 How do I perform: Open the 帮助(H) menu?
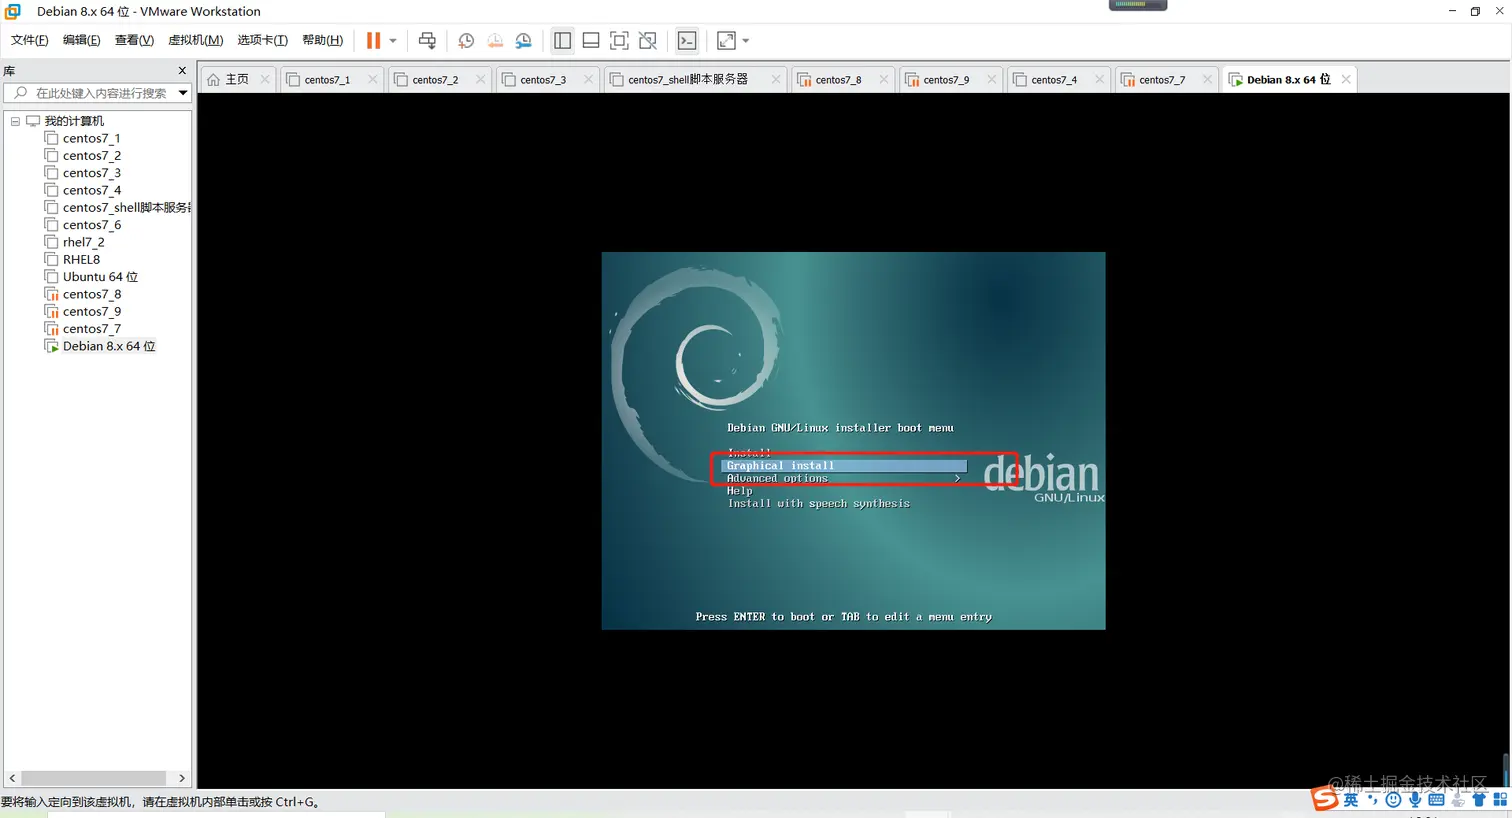point(322,40)
